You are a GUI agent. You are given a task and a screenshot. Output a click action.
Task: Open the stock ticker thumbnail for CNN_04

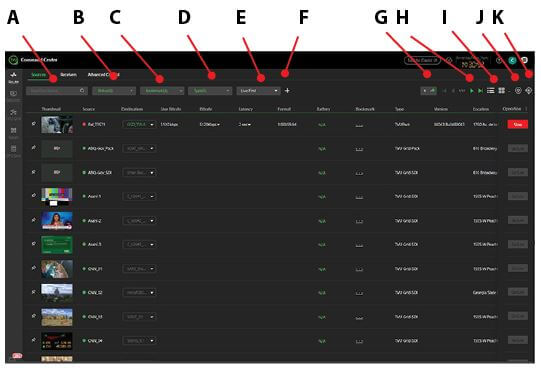(x=57, y=341)
